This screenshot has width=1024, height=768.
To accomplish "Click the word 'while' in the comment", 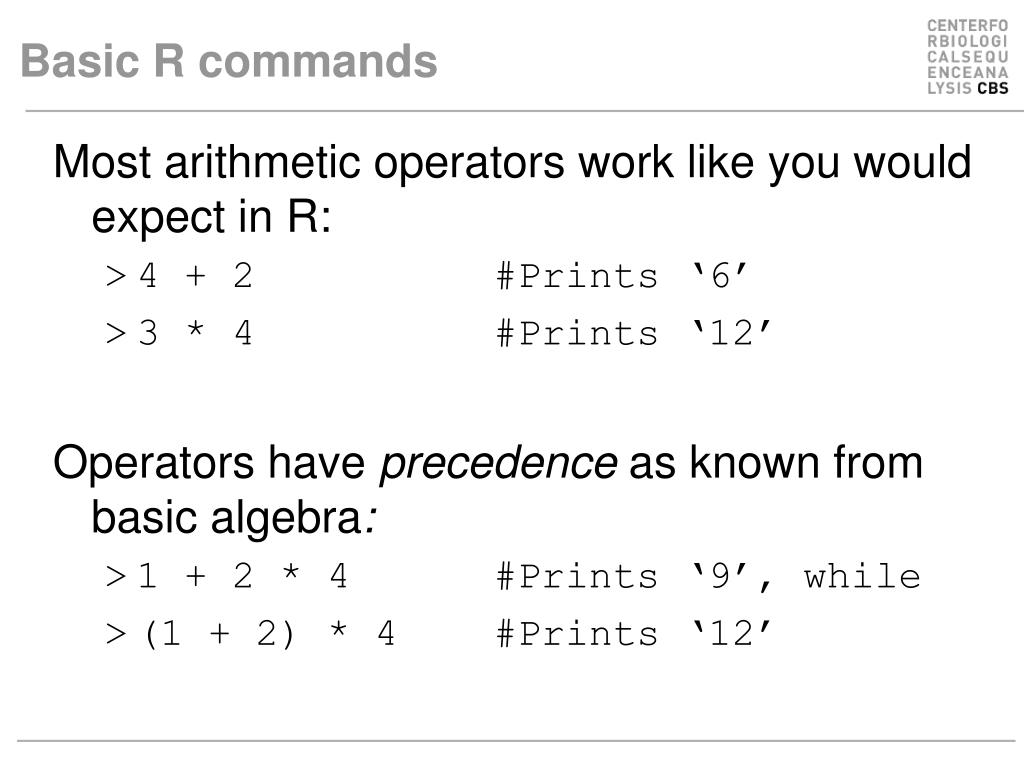I will coord(862,576).
